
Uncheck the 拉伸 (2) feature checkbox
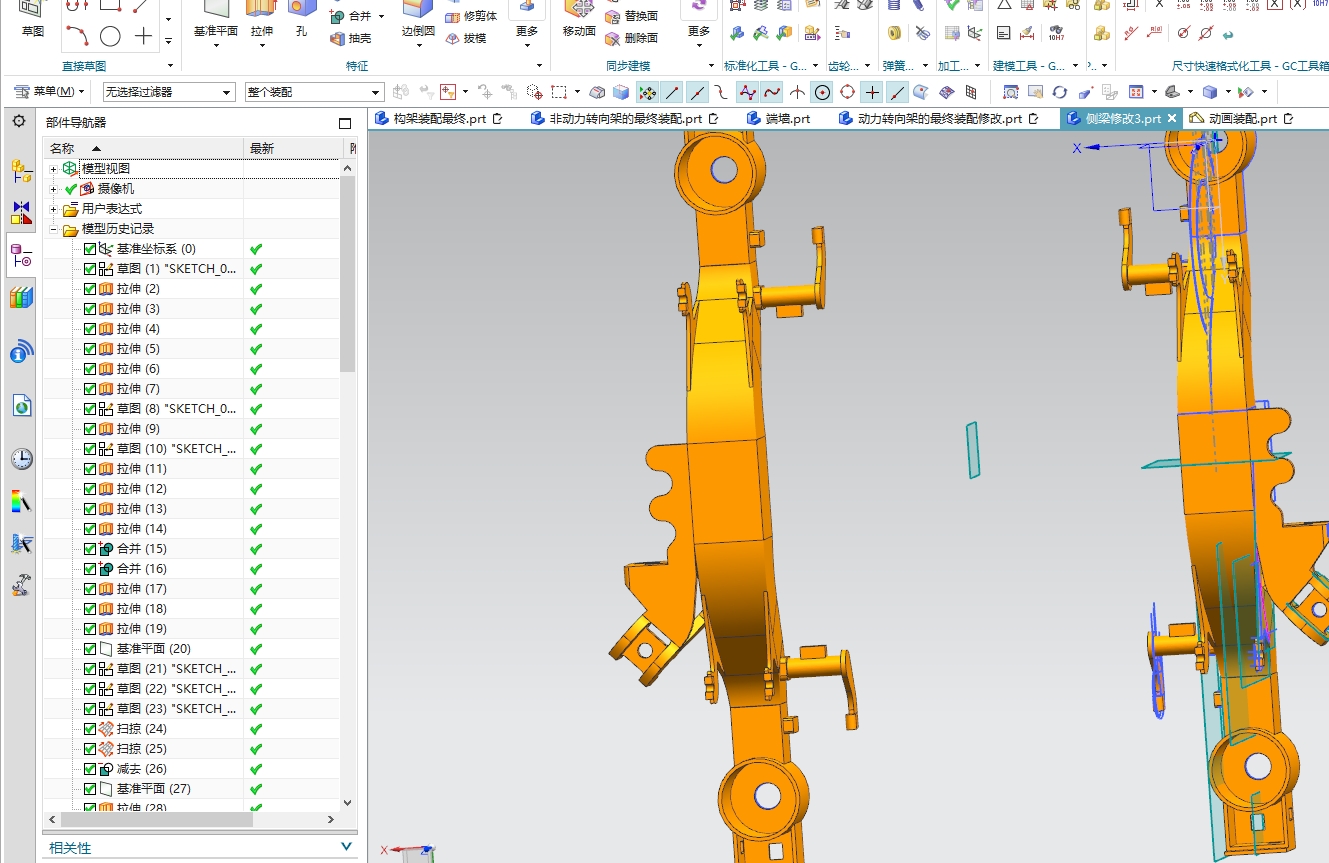[90, 289]
